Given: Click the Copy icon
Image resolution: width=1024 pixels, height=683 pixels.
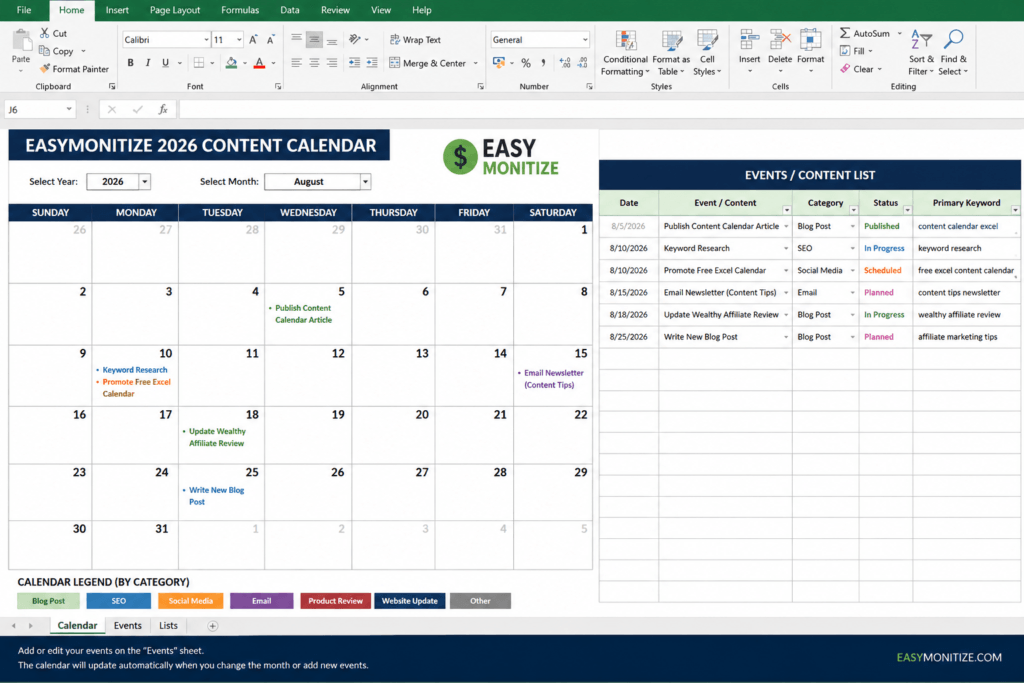Looking at the screenshot, I should point(44,50).
